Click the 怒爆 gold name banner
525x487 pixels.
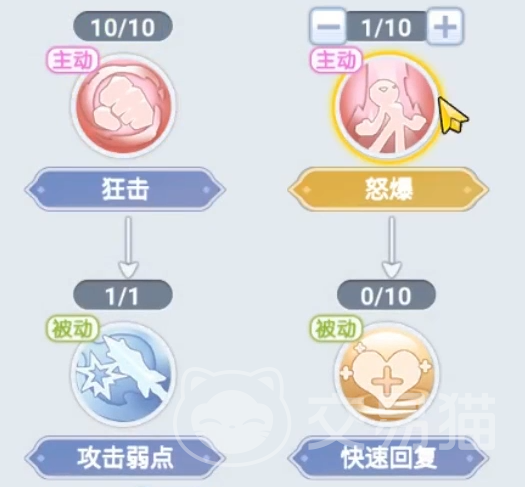pos(388,189)
